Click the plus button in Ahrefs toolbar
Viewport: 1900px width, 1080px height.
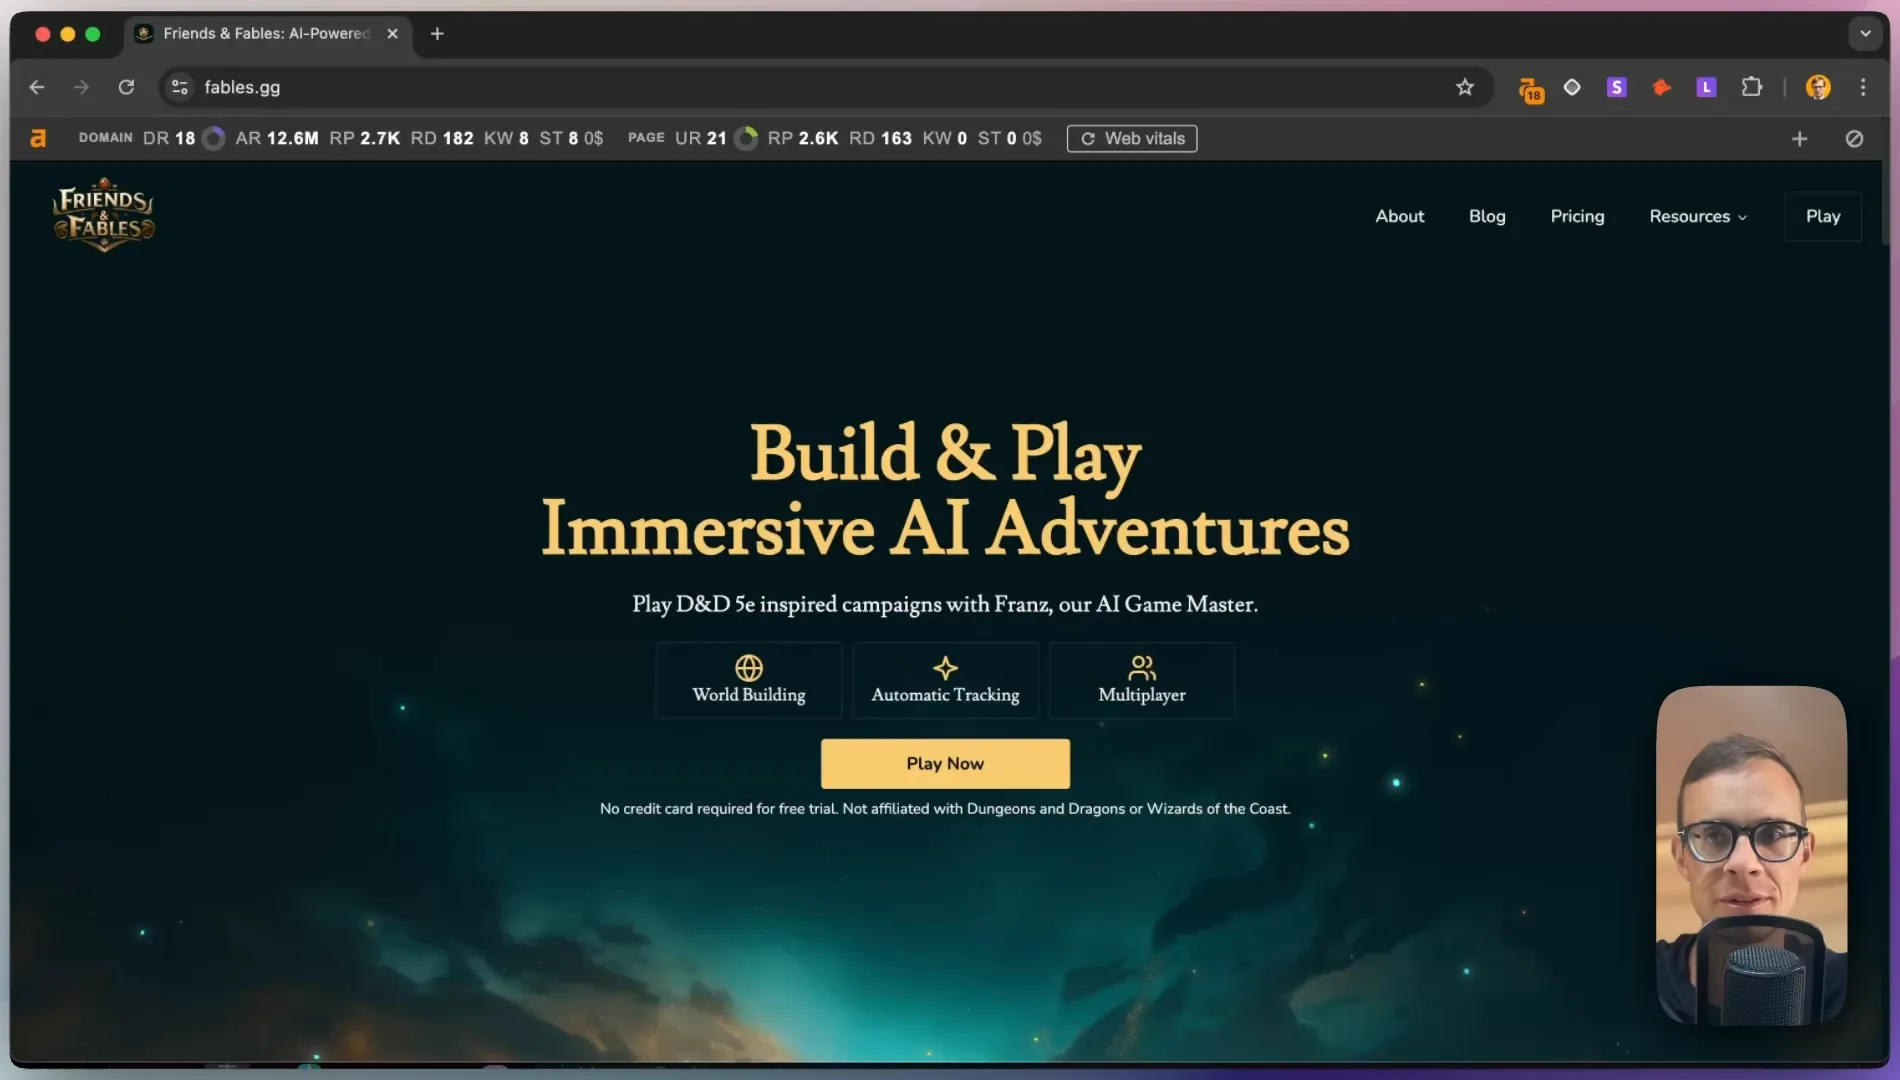[1799, 139]
